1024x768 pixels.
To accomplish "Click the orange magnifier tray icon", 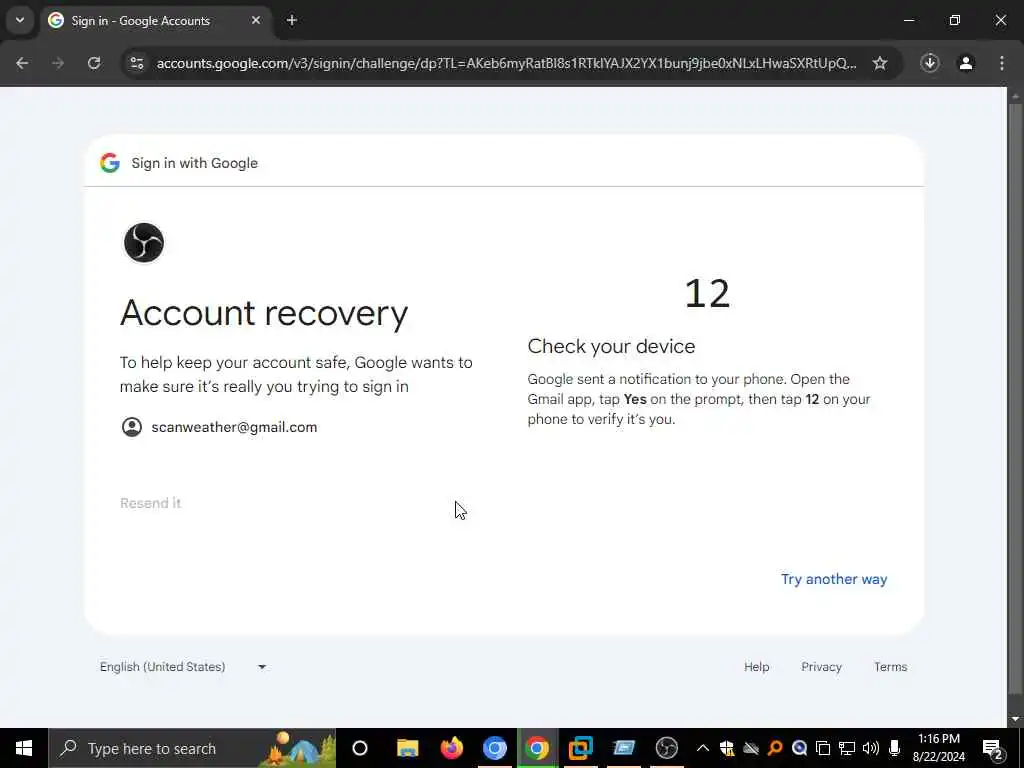I will click(775, 748).
